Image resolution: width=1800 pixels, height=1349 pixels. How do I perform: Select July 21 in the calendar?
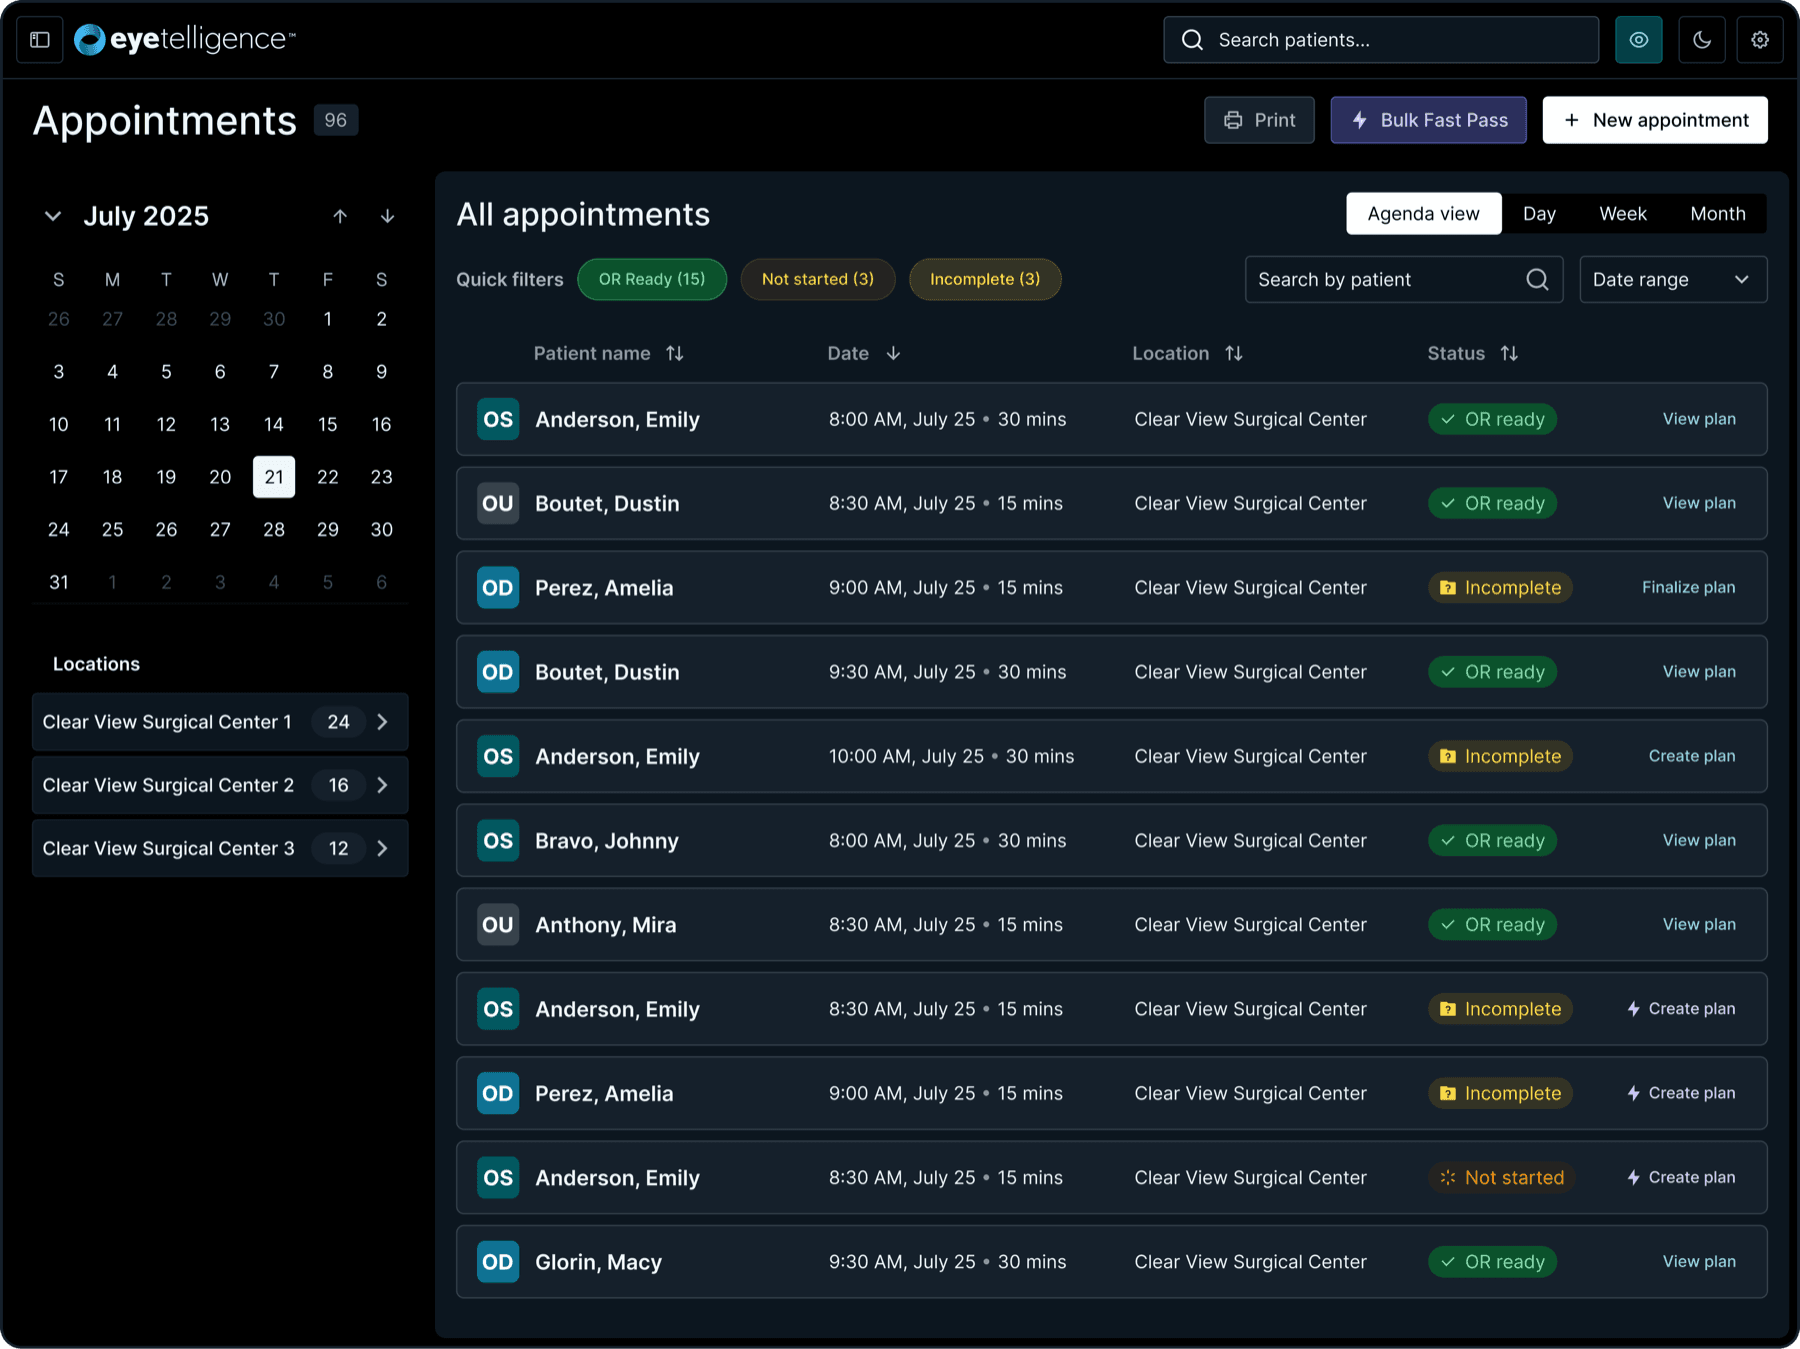pos(274,477)
